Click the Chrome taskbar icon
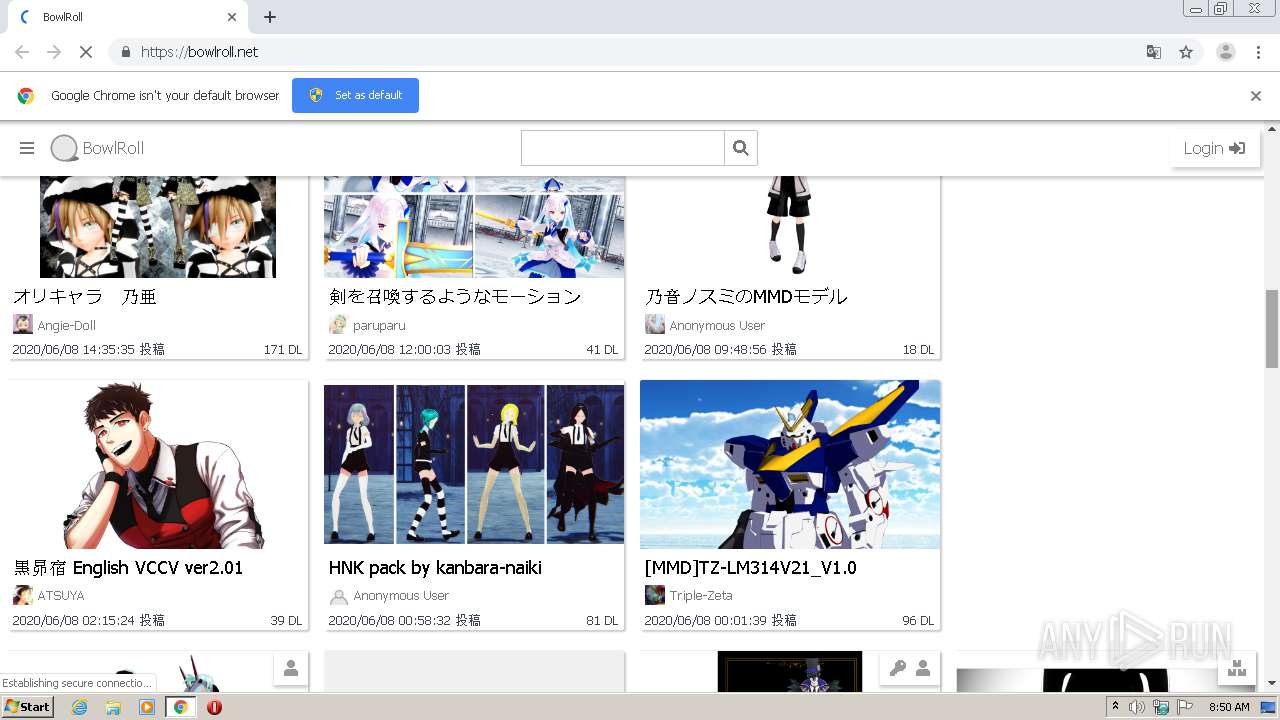The width and height of the screenshot is (1280, 720). tap(181, 707)
